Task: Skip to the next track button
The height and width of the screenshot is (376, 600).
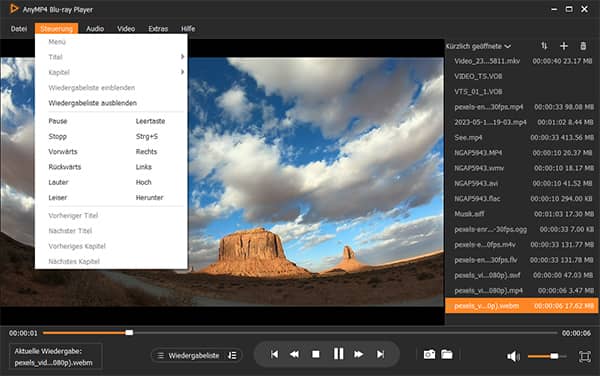Action: tap(380, 355)
